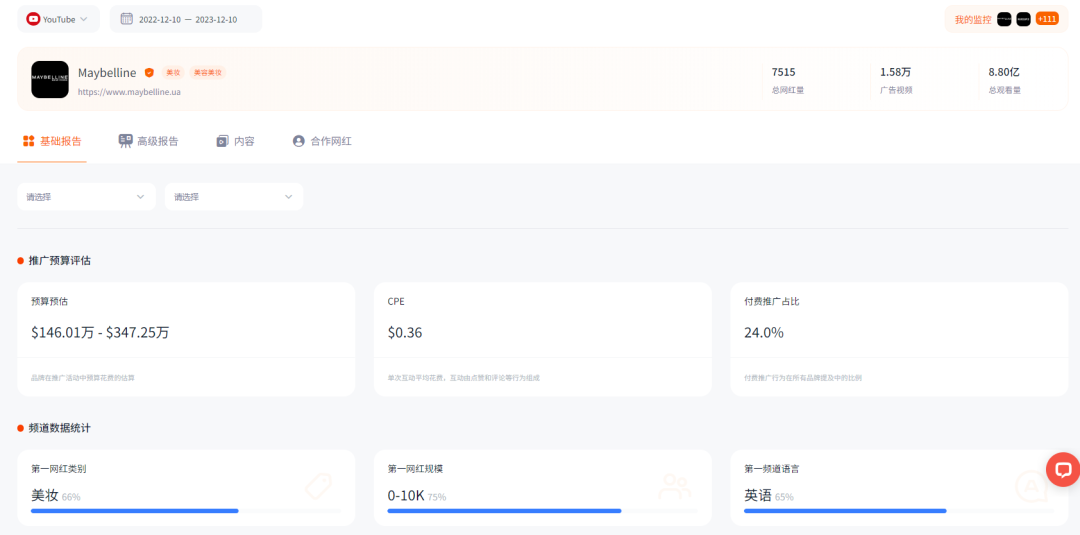The height and width of the screenshot is (535, 1080).
Task: Click the 频道数据统计 section heading
Action: tap(60, 428)
